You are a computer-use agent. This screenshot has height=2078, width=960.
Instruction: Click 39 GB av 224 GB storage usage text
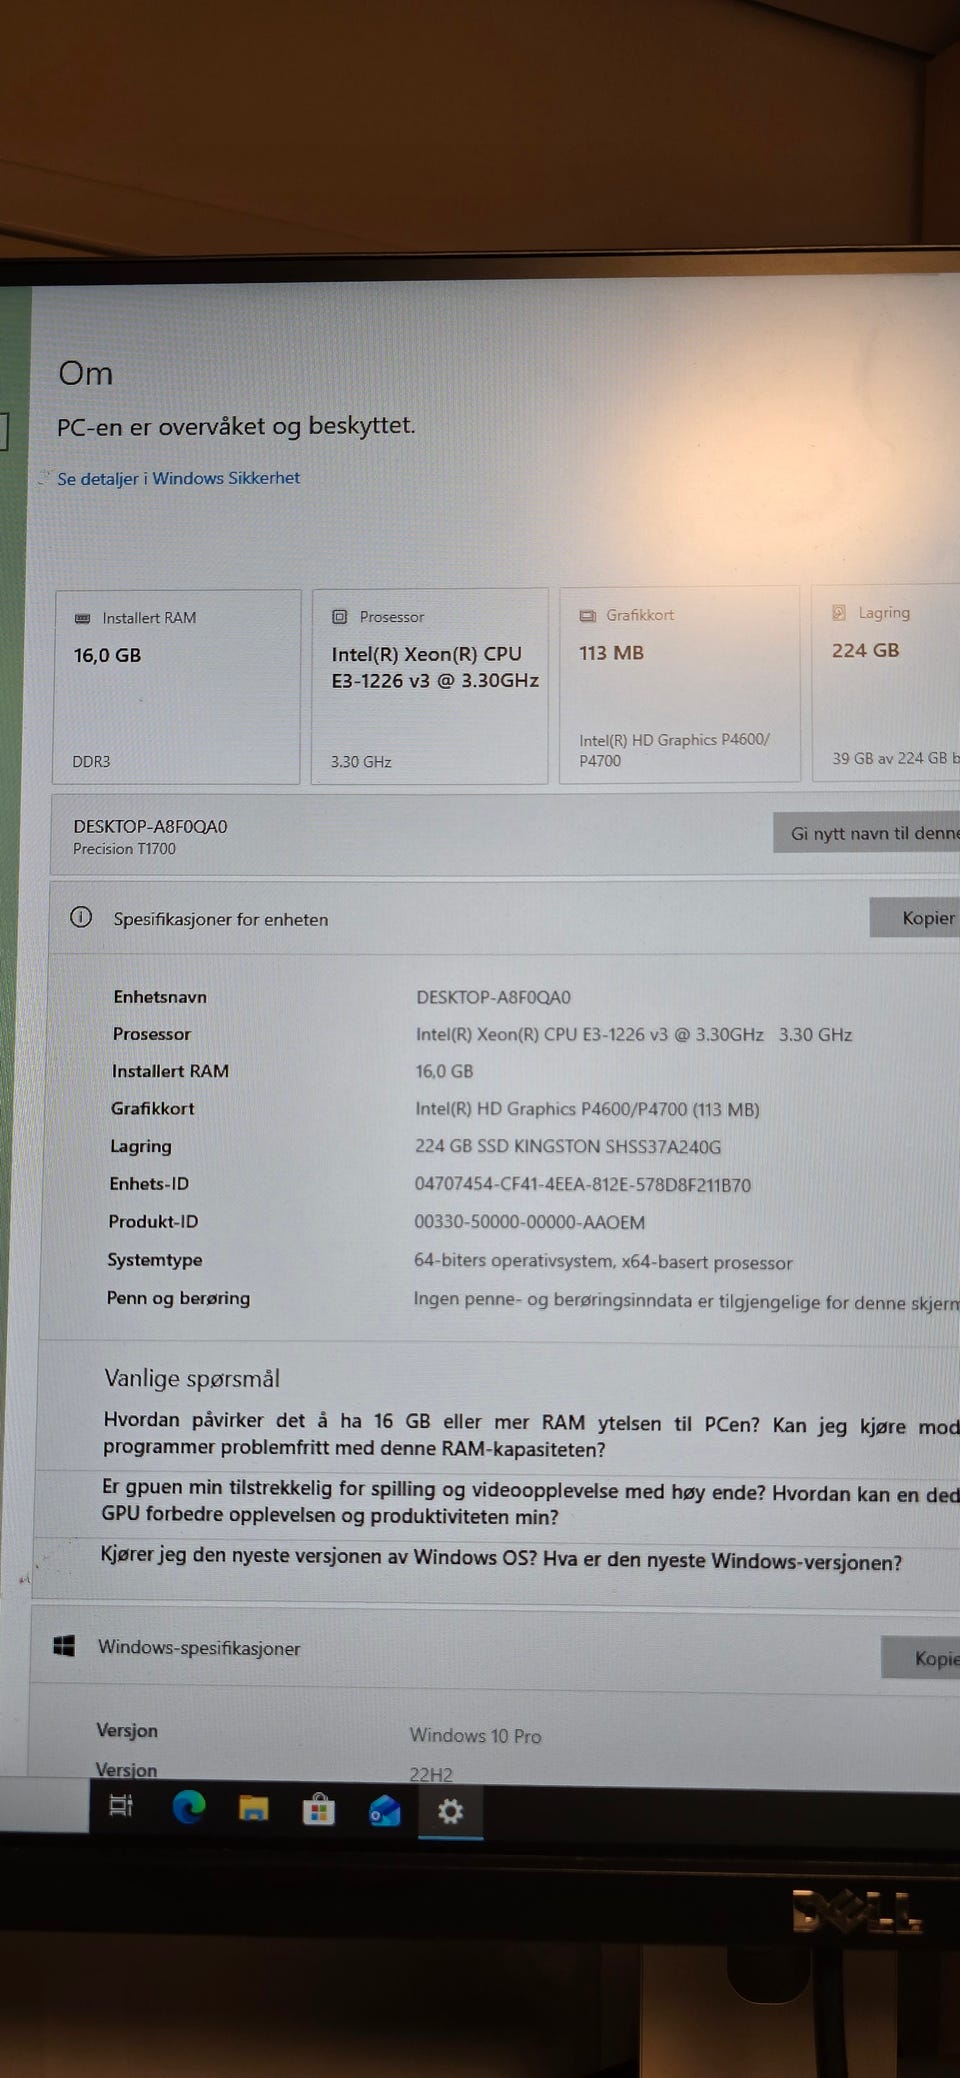[896, 758]
